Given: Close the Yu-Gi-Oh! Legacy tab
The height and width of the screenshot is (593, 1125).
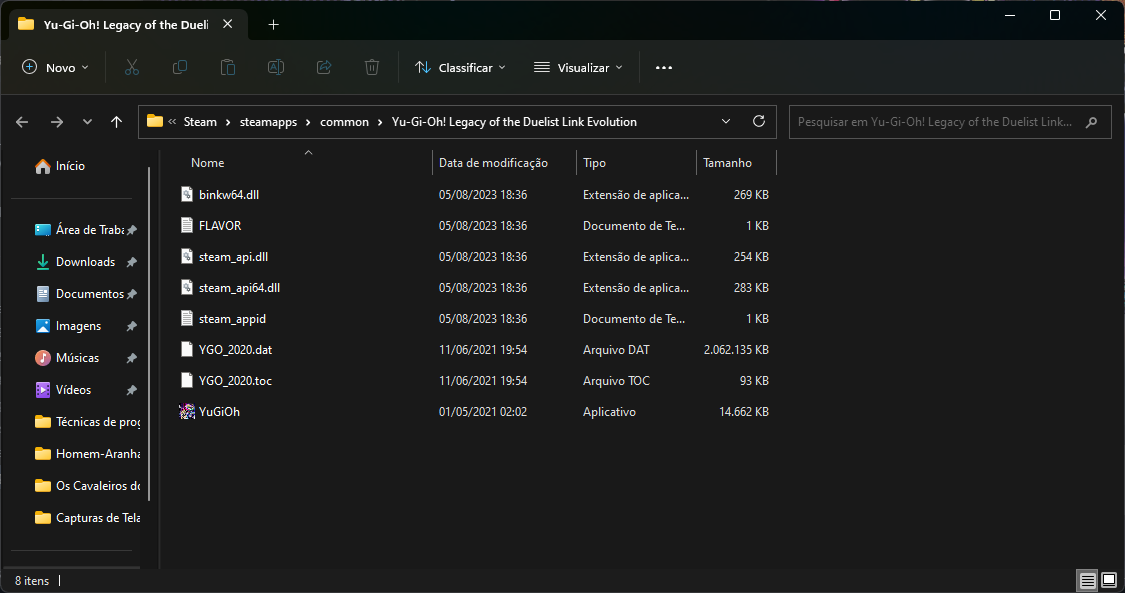Looking at the screenshot, I should click(x=227, y=24).
